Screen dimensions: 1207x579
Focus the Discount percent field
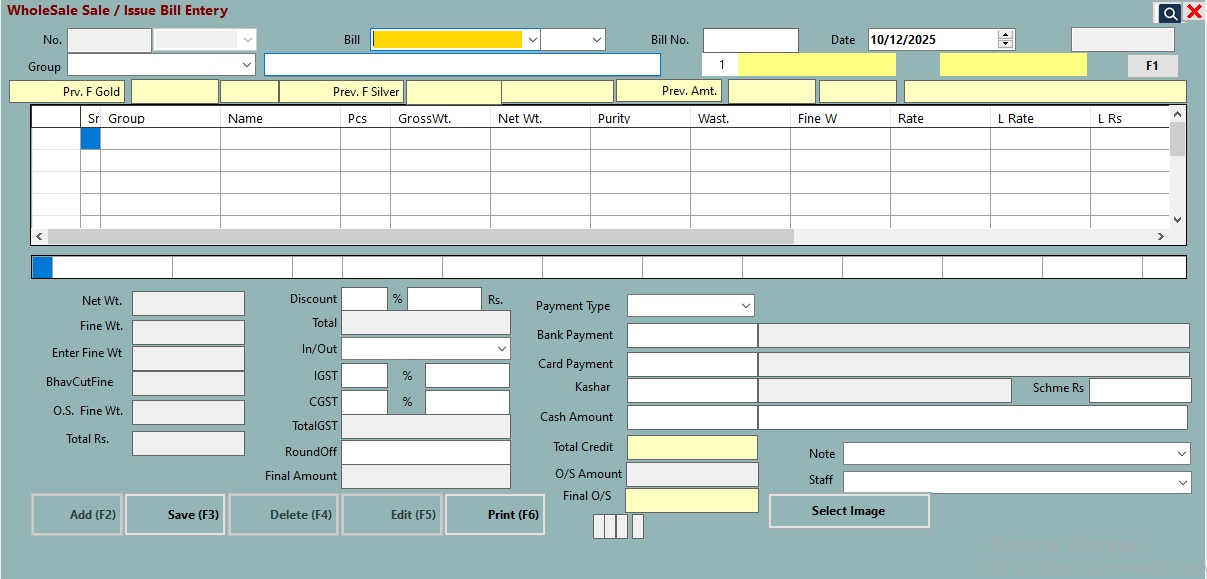[364, 299]
